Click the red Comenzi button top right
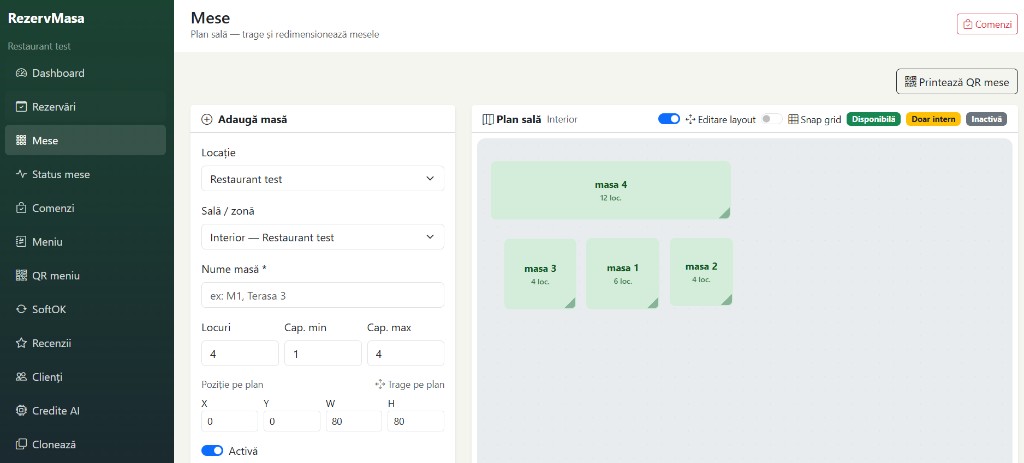This screenshot has height=463, width=1024. 987,24
